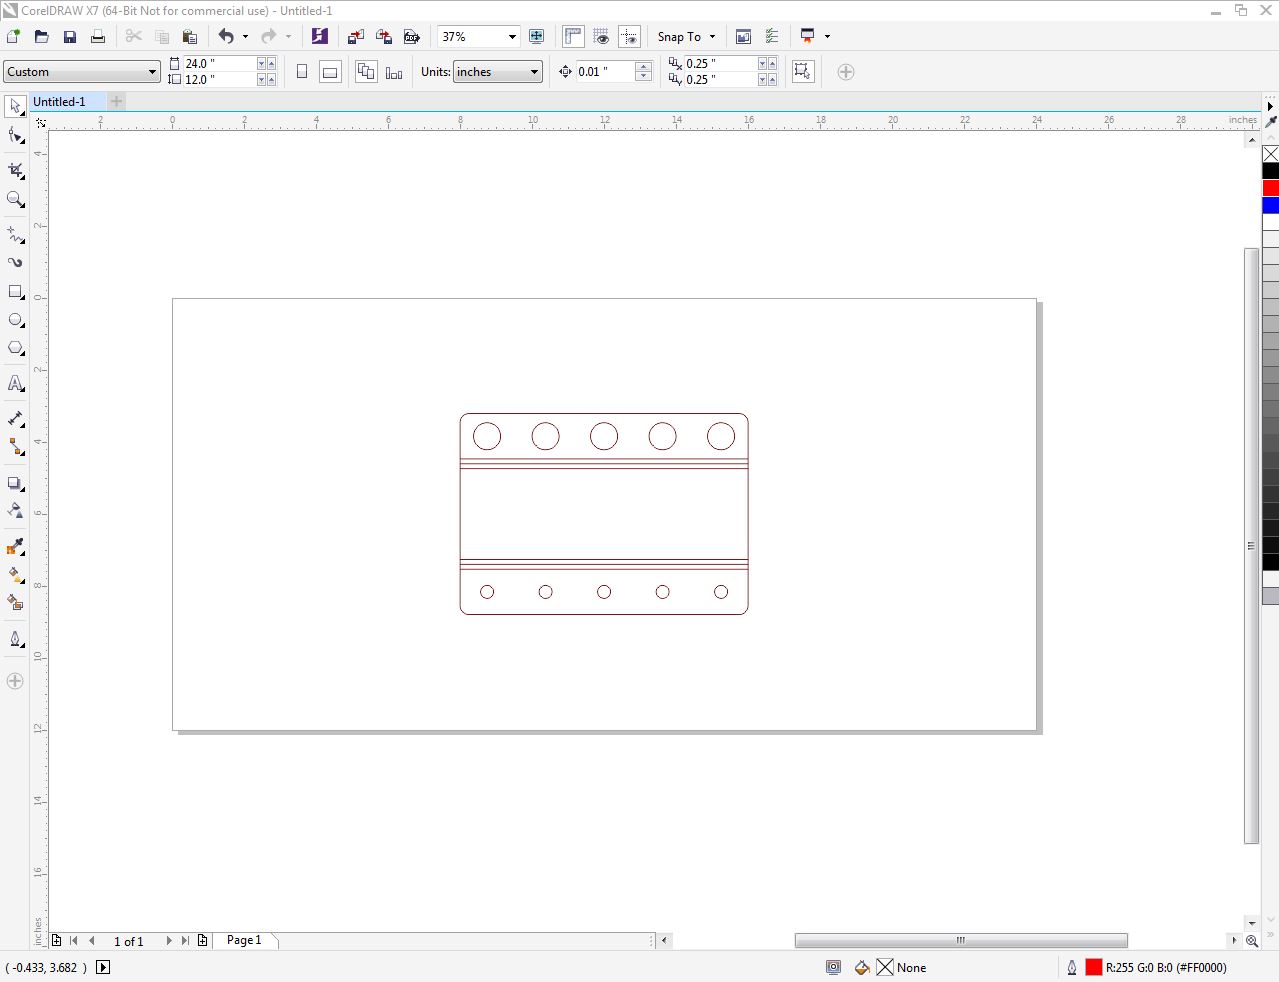This screenshot has width=1279, height=982.
Task: Open the Corel Search content icon
Action: click(x=320, y=37)
